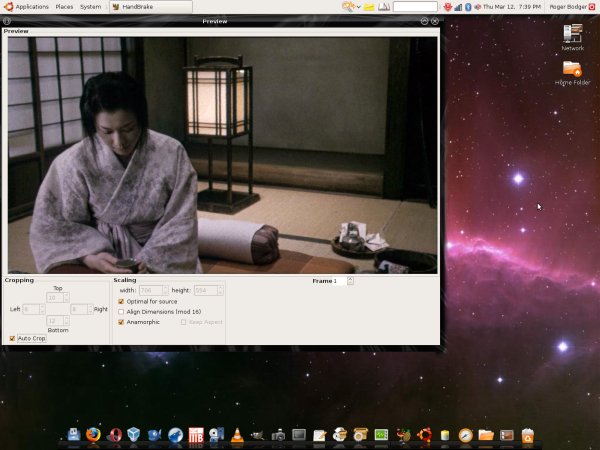Screen dimensions: 600x450
Task: Click the Bottom crop value spinner
Action: point(56,320)
